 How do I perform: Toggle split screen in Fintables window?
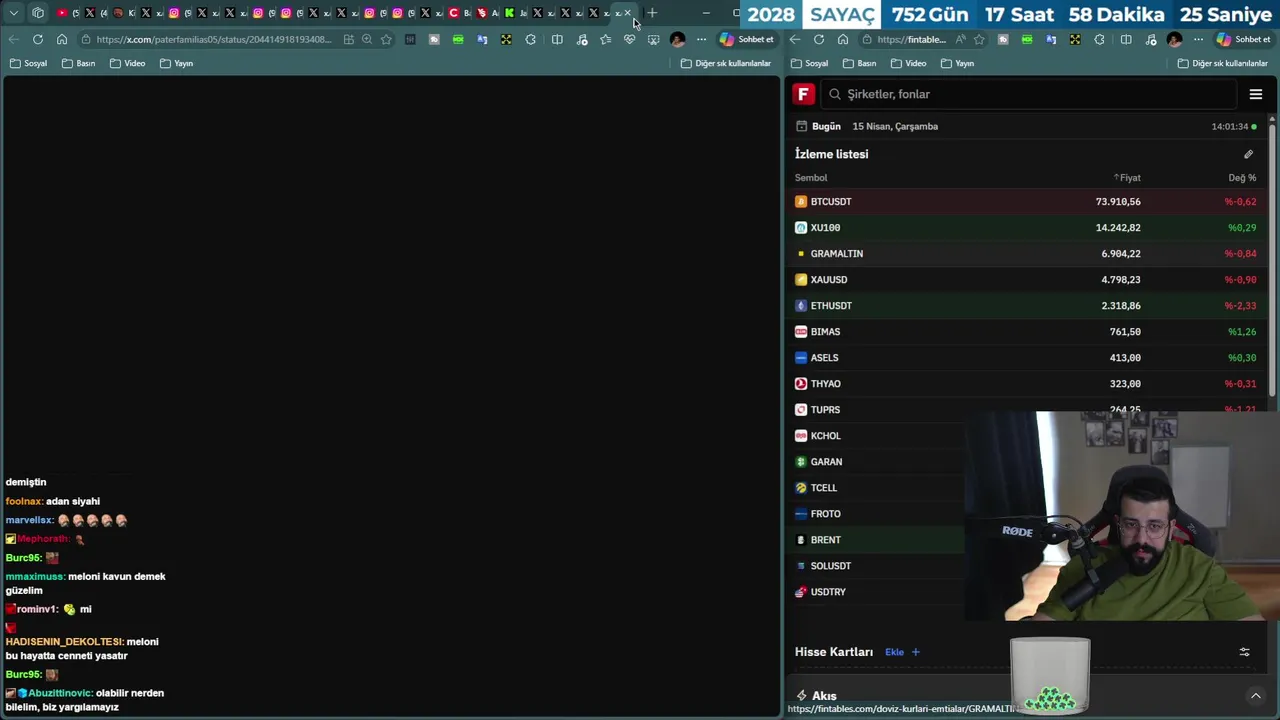(x=1126, y=39)
